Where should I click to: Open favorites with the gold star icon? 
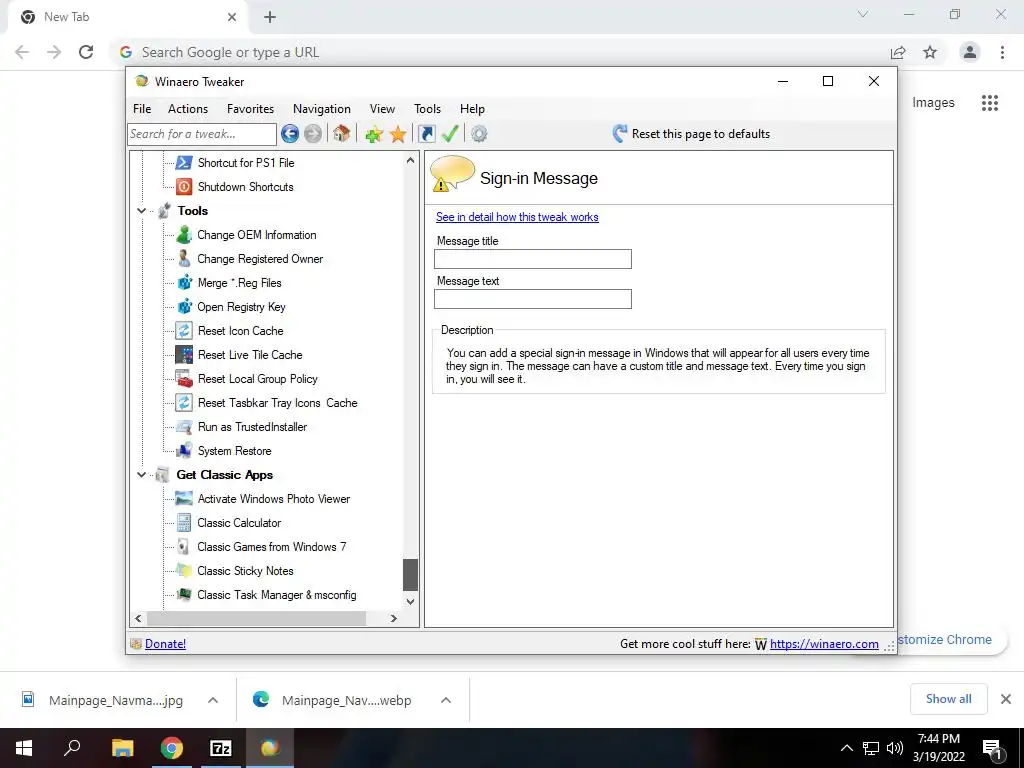398,135
